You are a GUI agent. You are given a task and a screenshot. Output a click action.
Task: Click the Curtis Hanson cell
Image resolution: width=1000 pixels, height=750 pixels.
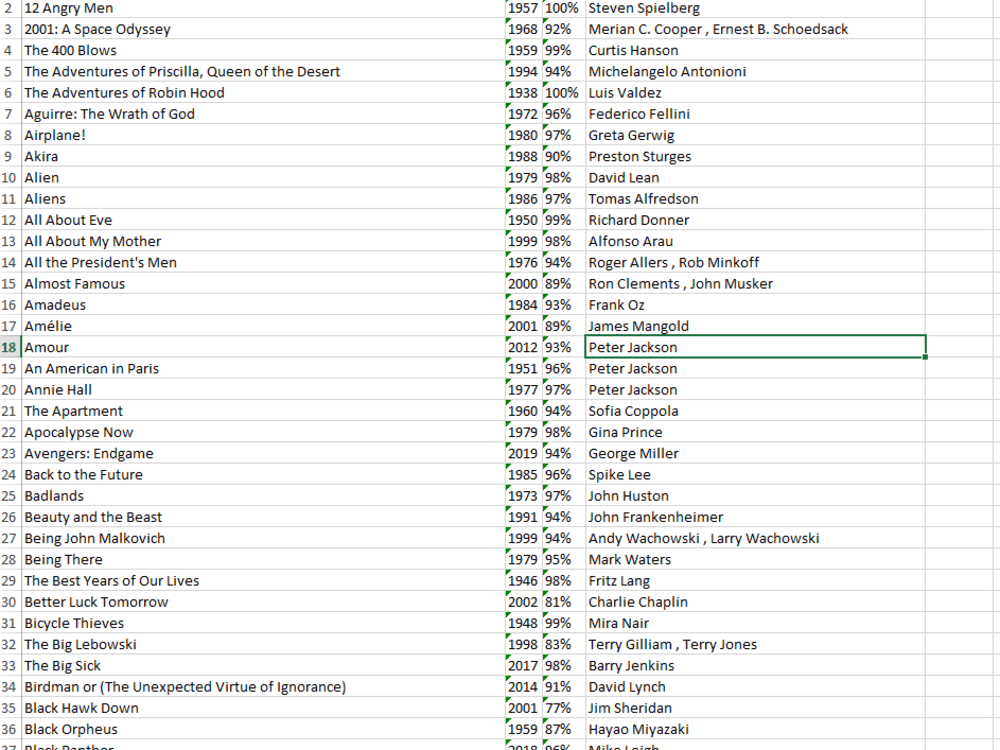[755, 50]
